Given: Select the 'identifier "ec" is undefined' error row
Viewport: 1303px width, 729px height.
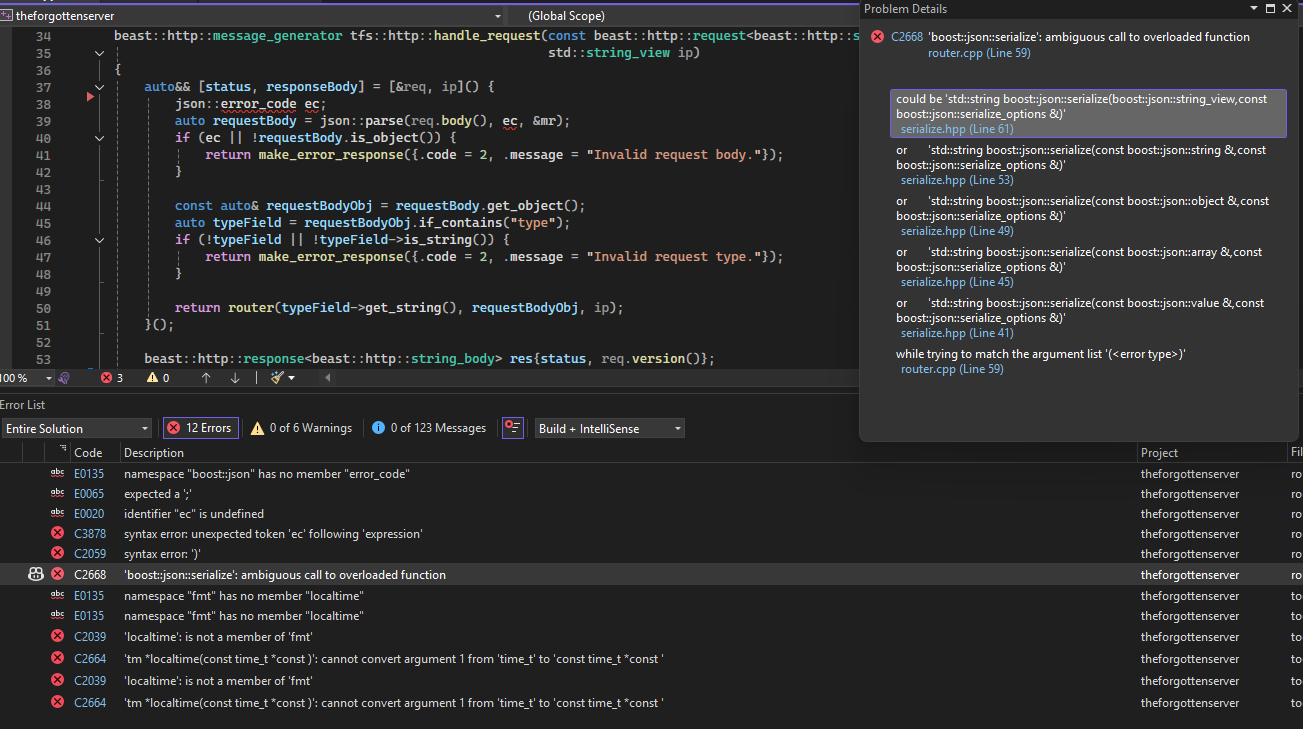Looking at the screenshot, I should (651, 514).
